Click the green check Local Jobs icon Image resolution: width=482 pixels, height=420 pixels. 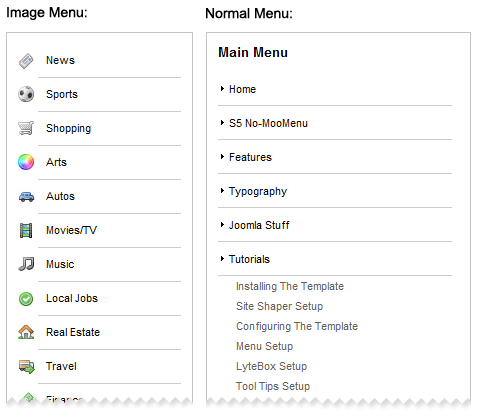pyautogui.click(x=26, y=299)
